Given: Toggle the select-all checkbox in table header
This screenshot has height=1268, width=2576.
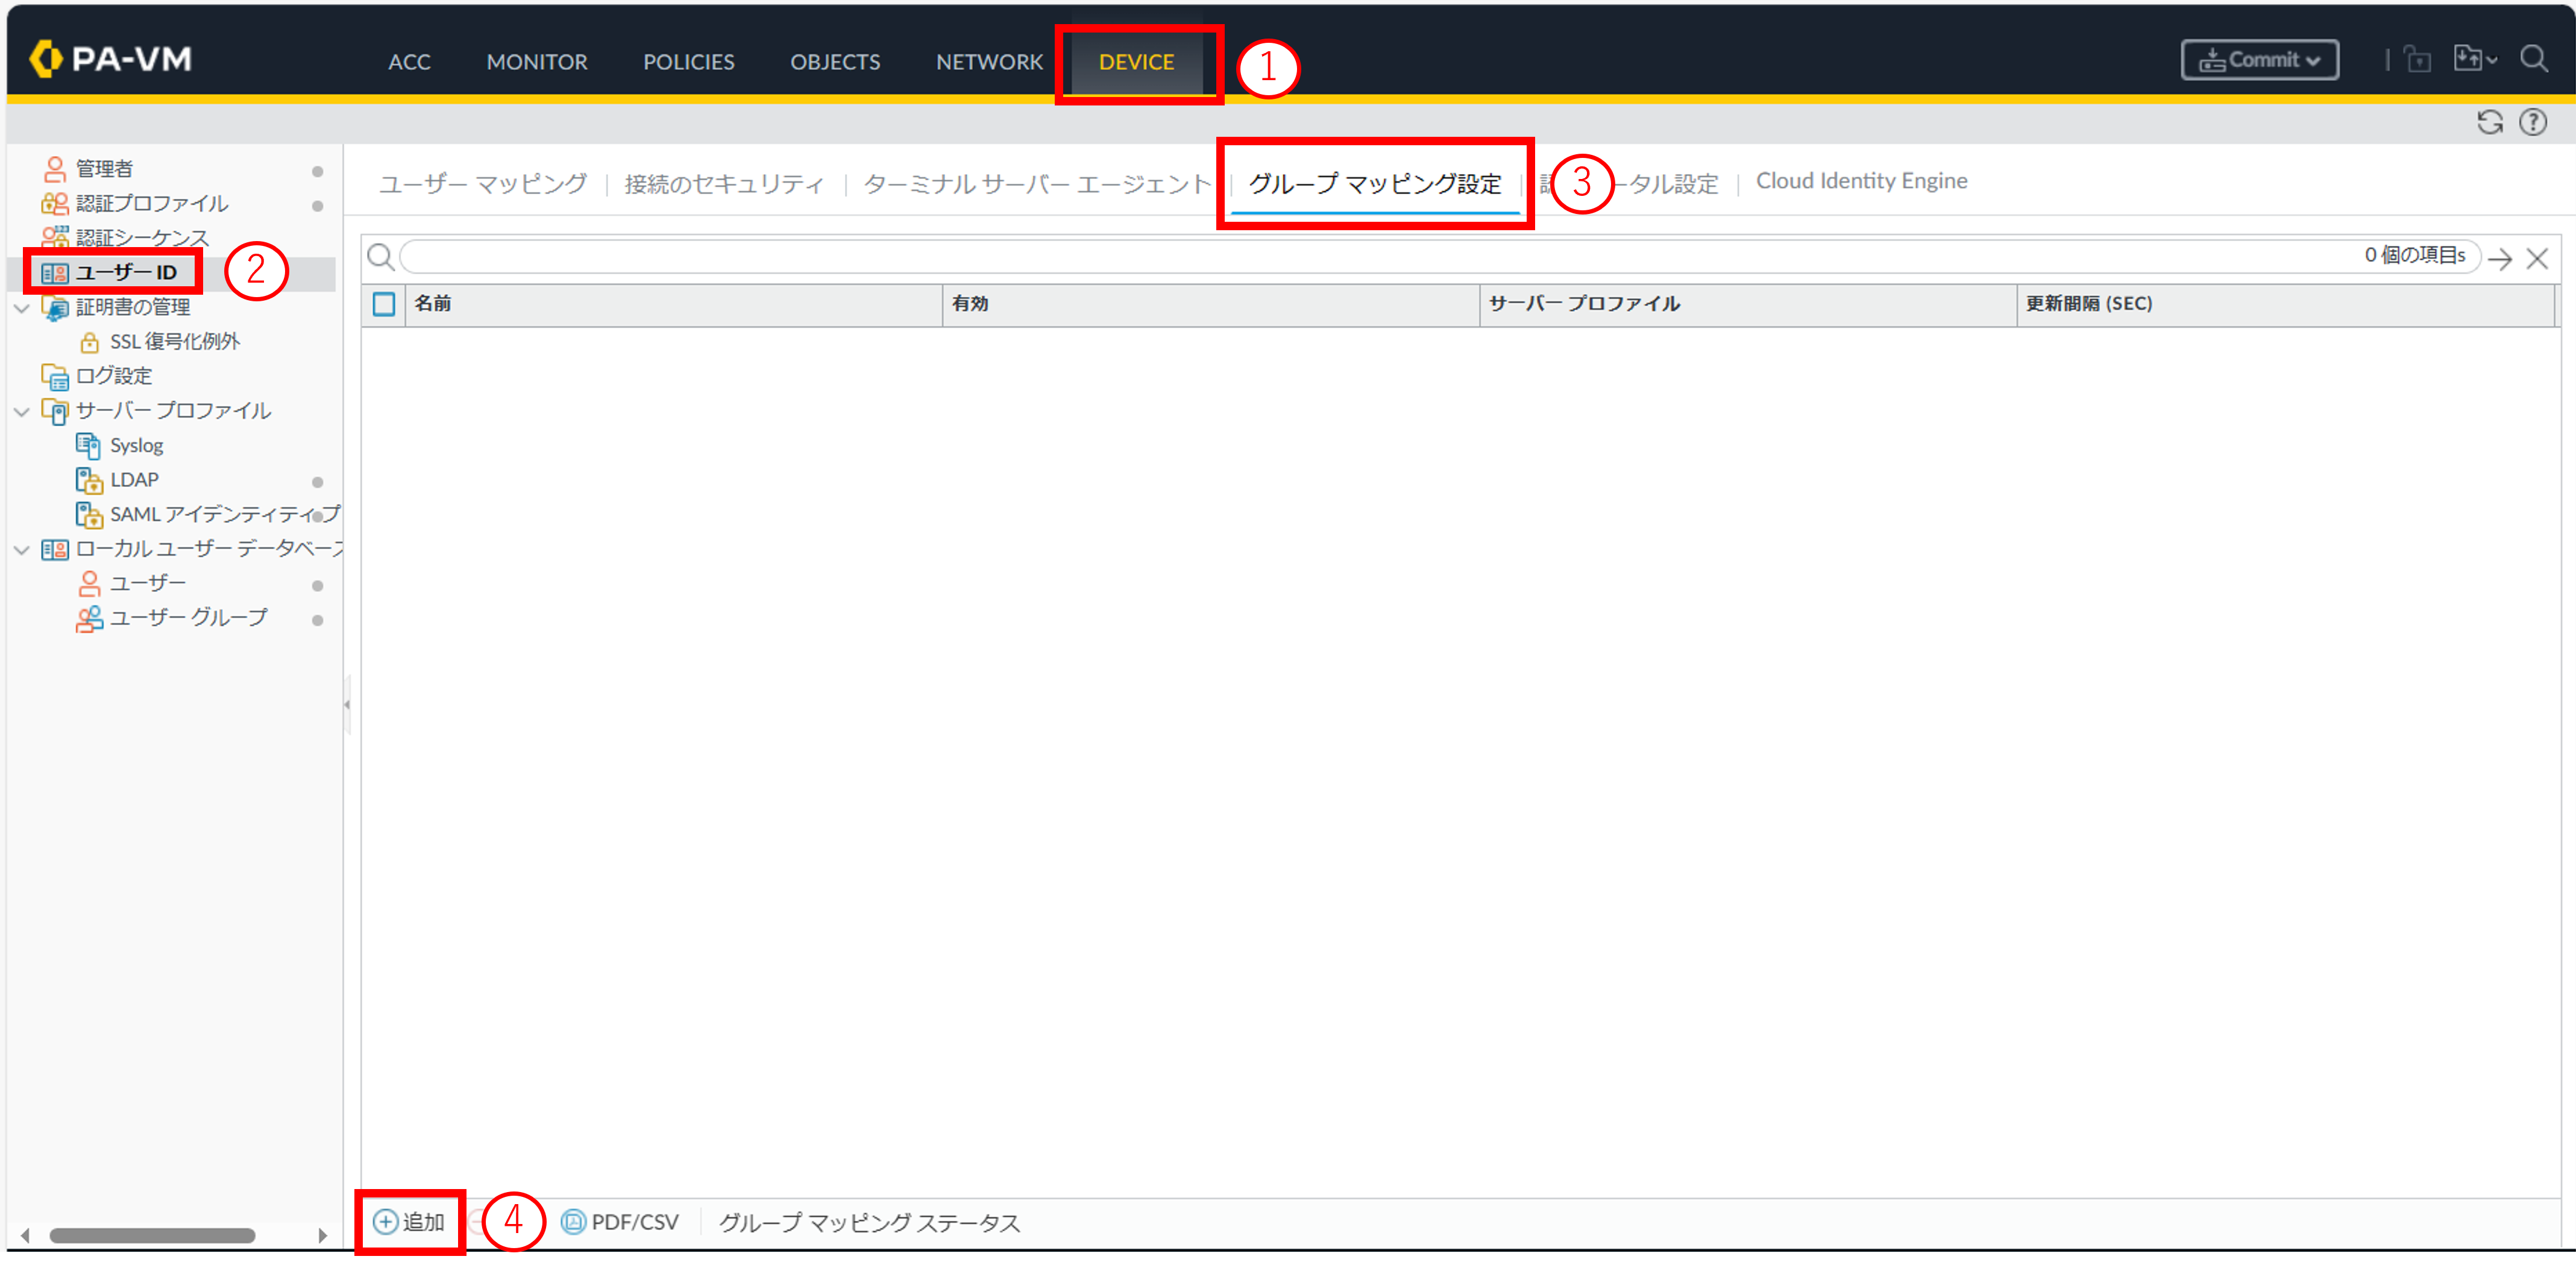Looking at the screenshot, I should click(x=384, y=304).
